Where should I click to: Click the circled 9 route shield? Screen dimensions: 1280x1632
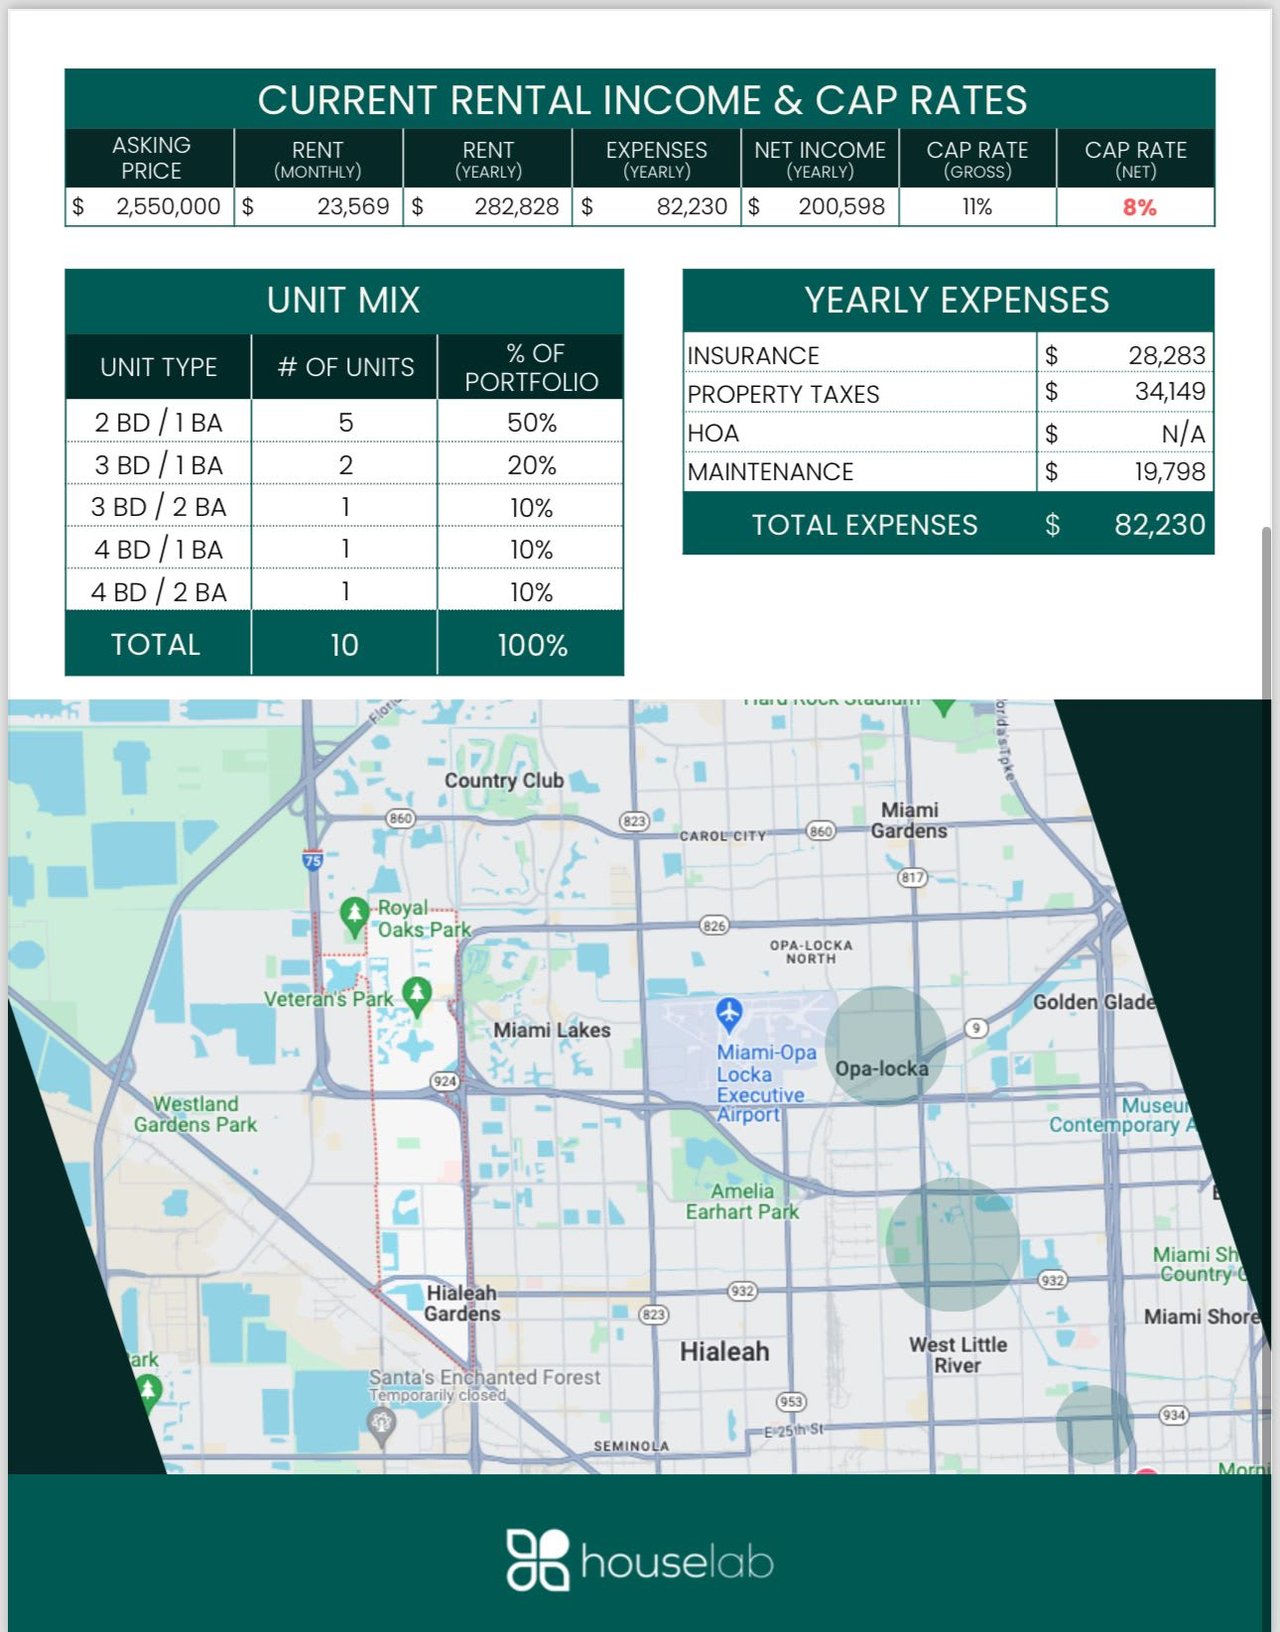[976, 1028]
